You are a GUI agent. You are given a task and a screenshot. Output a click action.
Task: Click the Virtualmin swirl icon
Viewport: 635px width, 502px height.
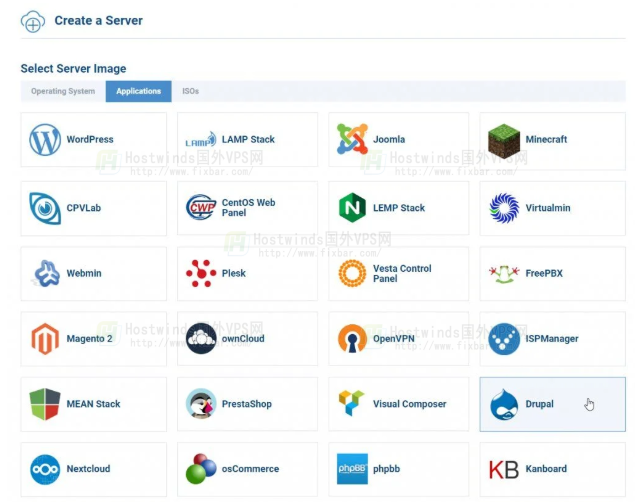[x=504, y=208]
